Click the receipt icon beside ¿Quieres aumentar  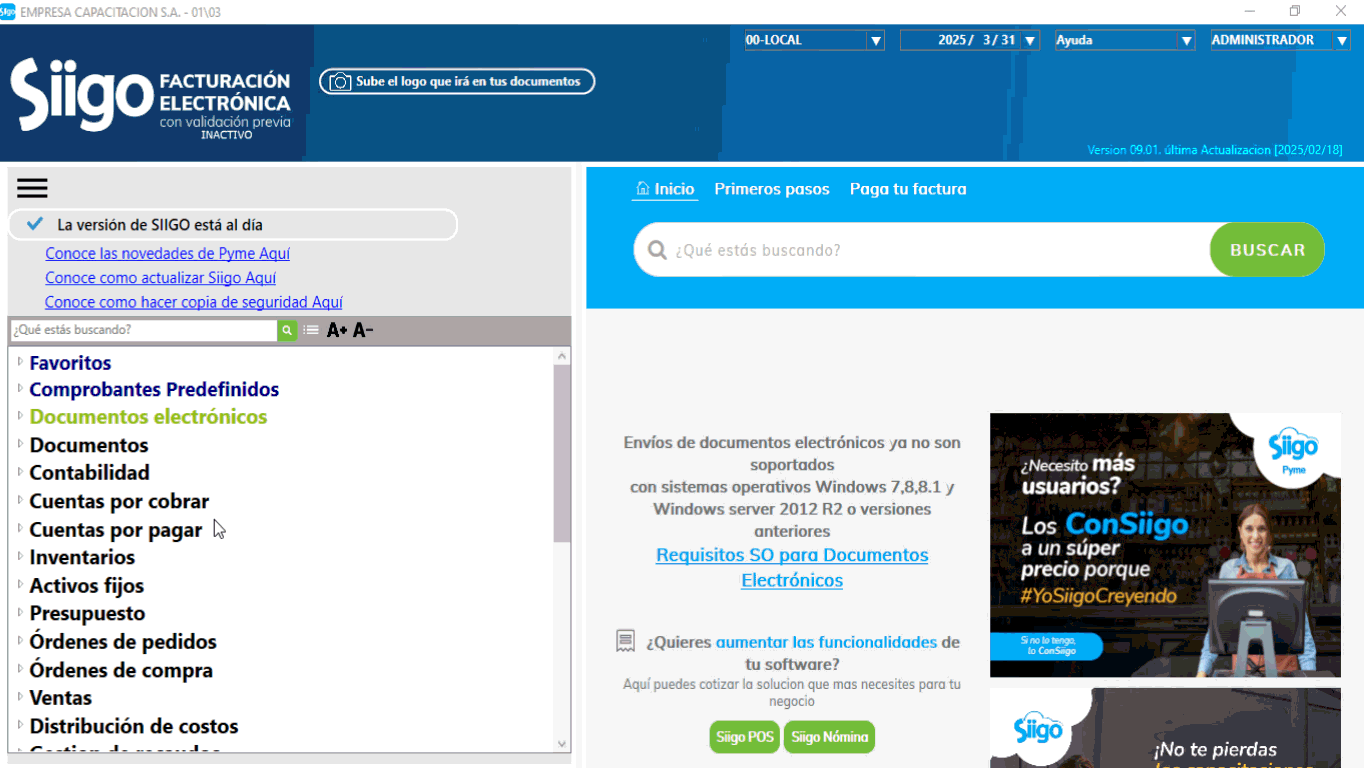pyautogui.click(x=626, y=641)
